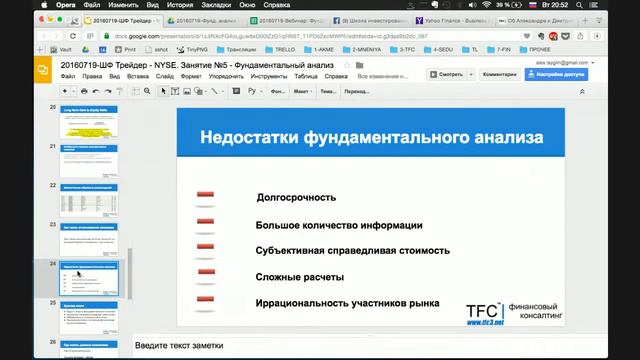Screen dimensions: 640x360
Task: Click the Insert image icon
Action: click(x=187, y=91)
